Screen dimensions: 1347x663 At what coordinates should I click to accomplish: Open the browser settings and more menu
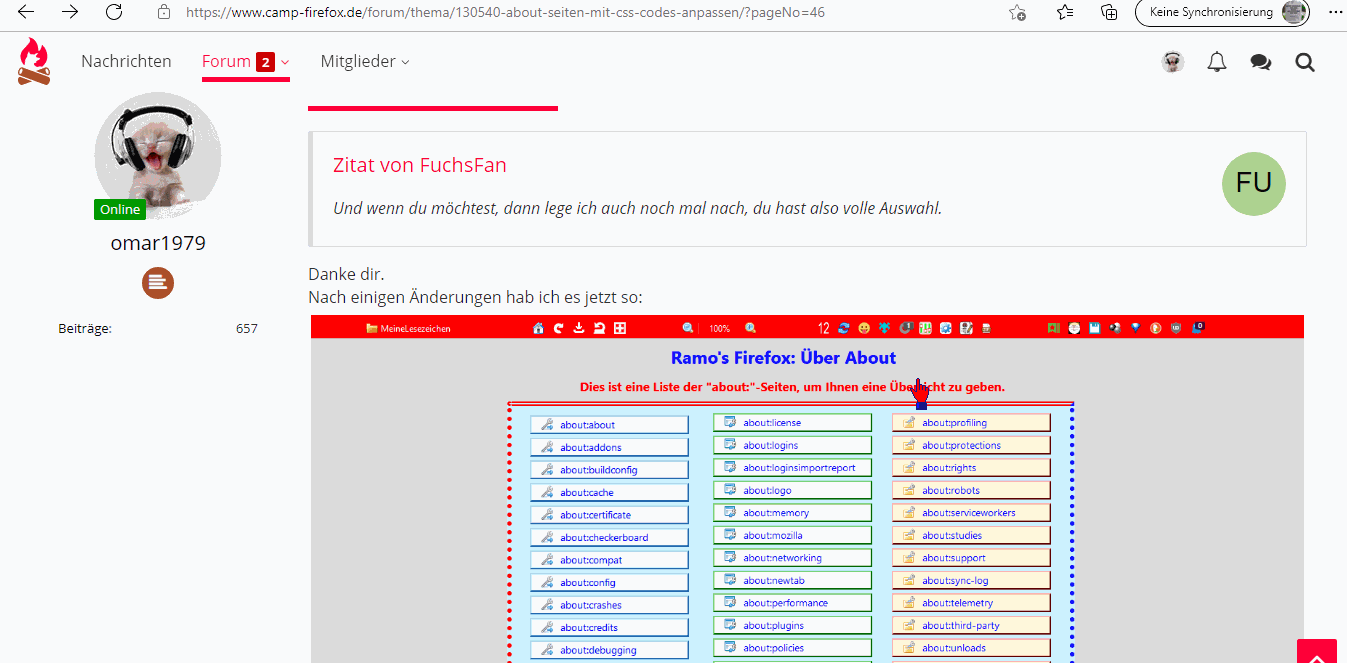coord(1335,13)
